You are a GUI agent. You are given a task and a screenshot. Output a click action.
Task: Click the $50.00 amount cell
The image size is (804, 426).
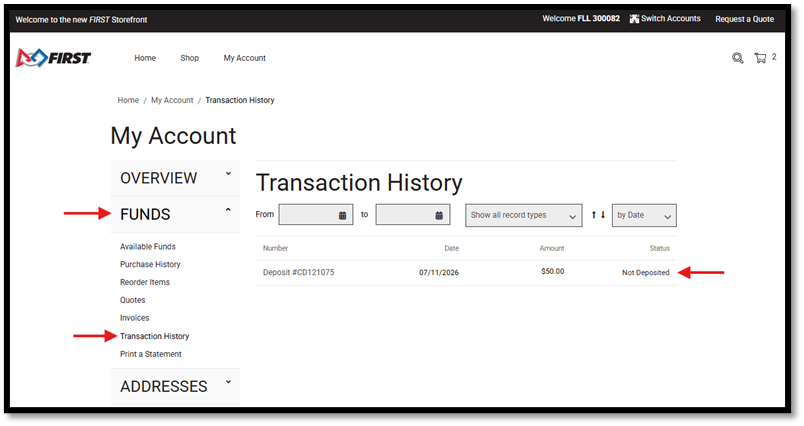[x=553, y=272]
